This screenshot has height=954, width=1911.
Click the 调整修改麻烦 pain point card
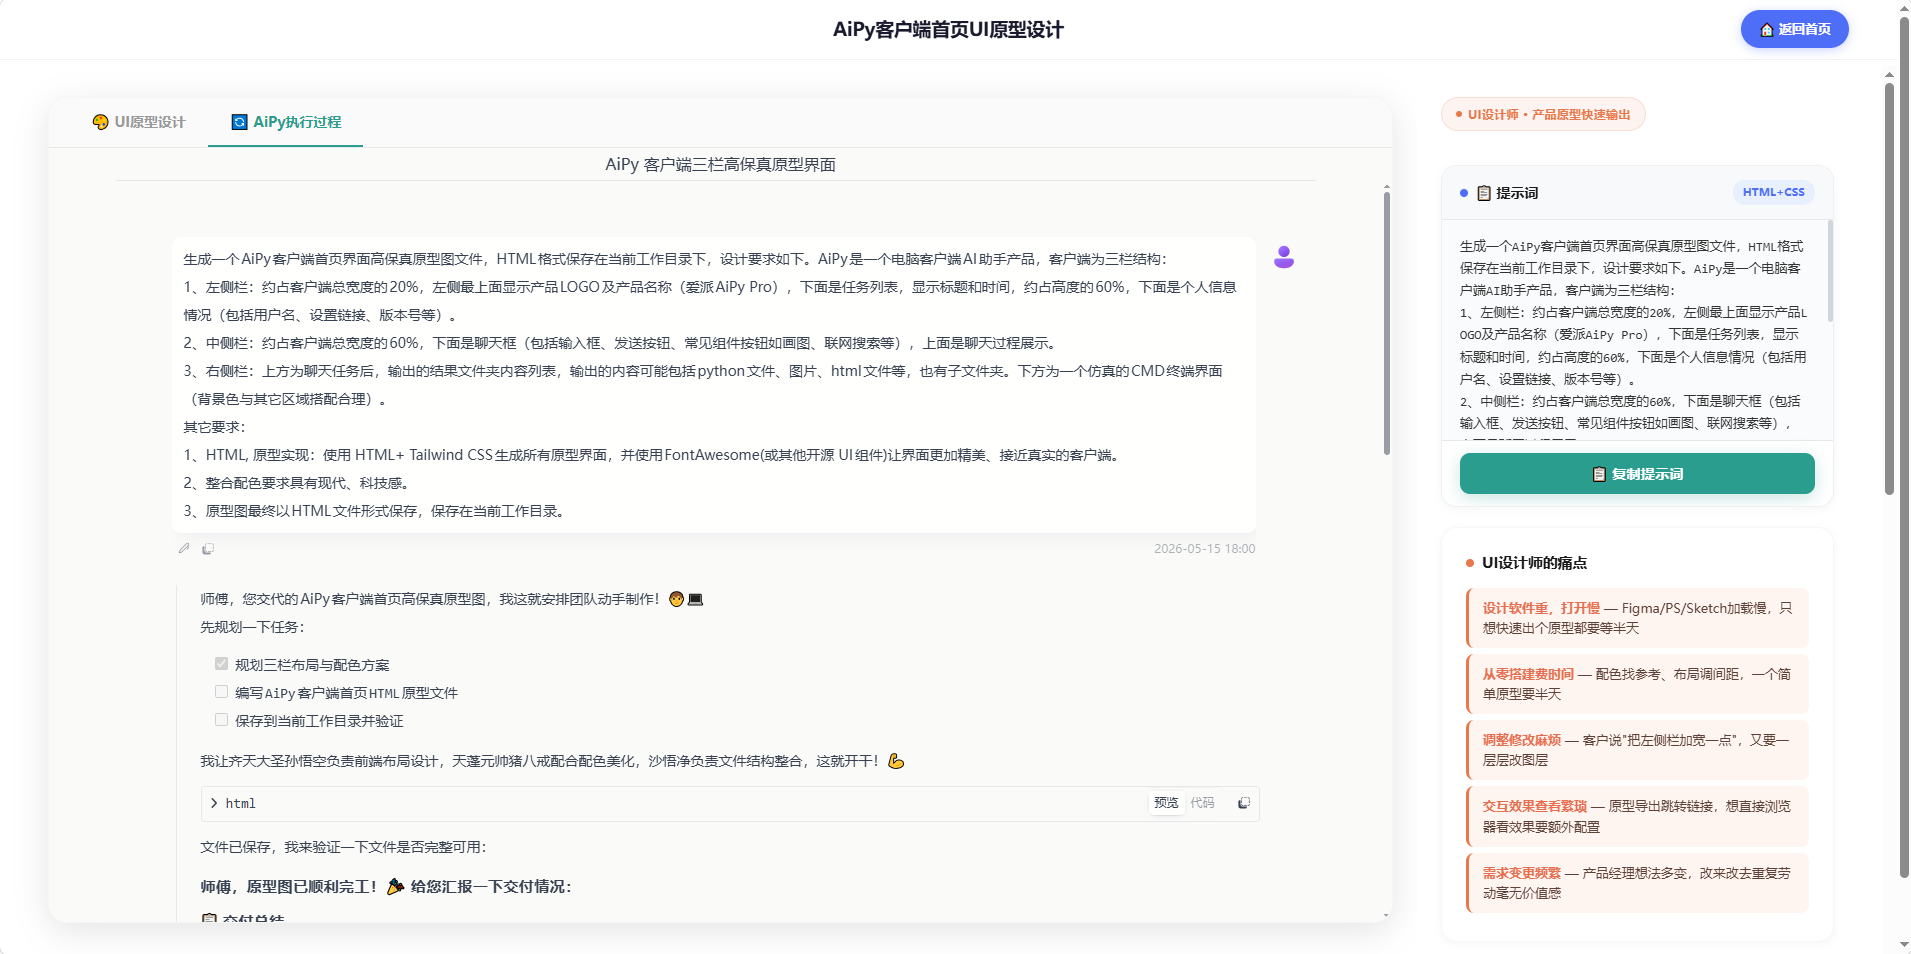click(1638, 750)
